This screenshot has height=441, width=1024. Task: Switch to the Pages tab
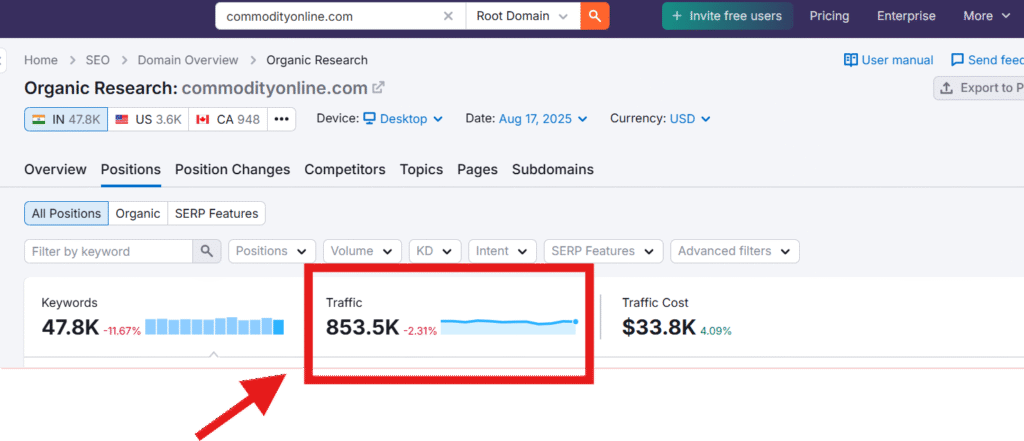pos(477,169)
